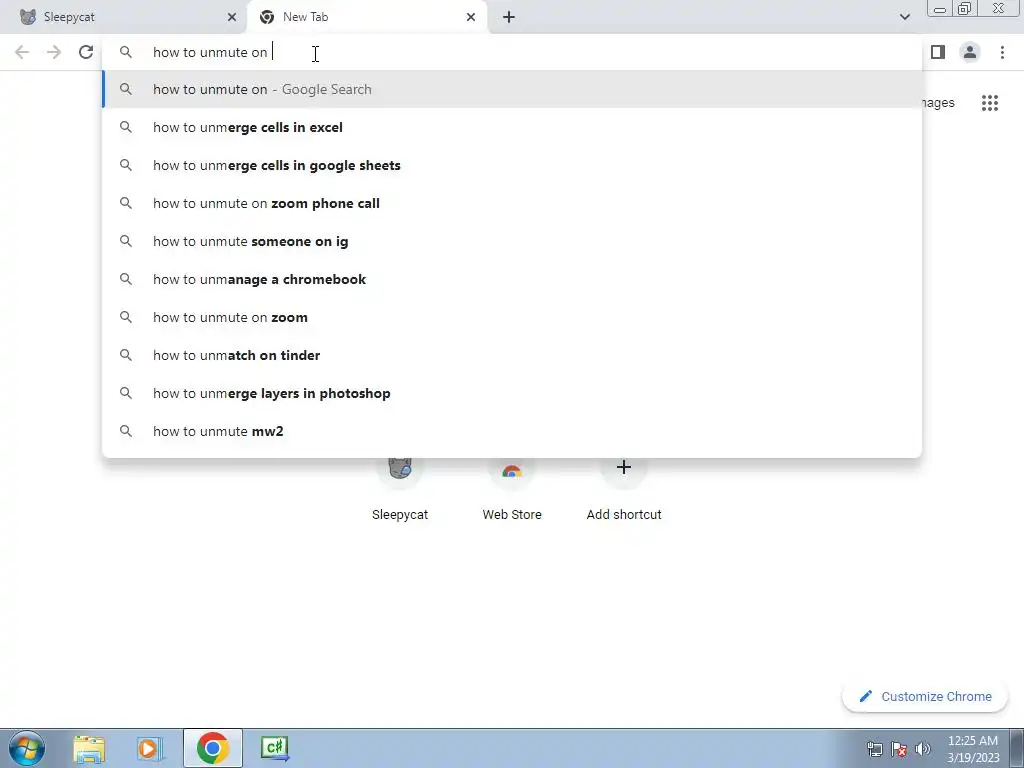1024x768 pixels.
Task: Open the taskbar clock showing 12:25 AM
Action: (973, 749)
